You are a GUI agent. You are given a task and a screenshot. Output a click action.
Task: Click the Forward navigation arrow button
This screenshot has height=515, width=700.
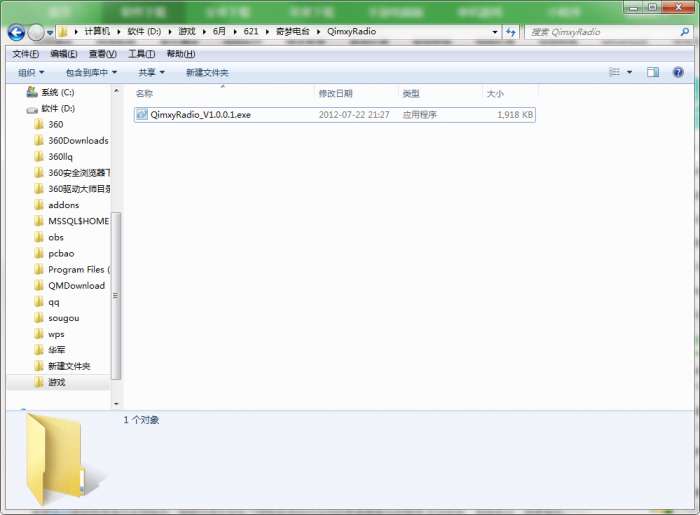[36, 32]
